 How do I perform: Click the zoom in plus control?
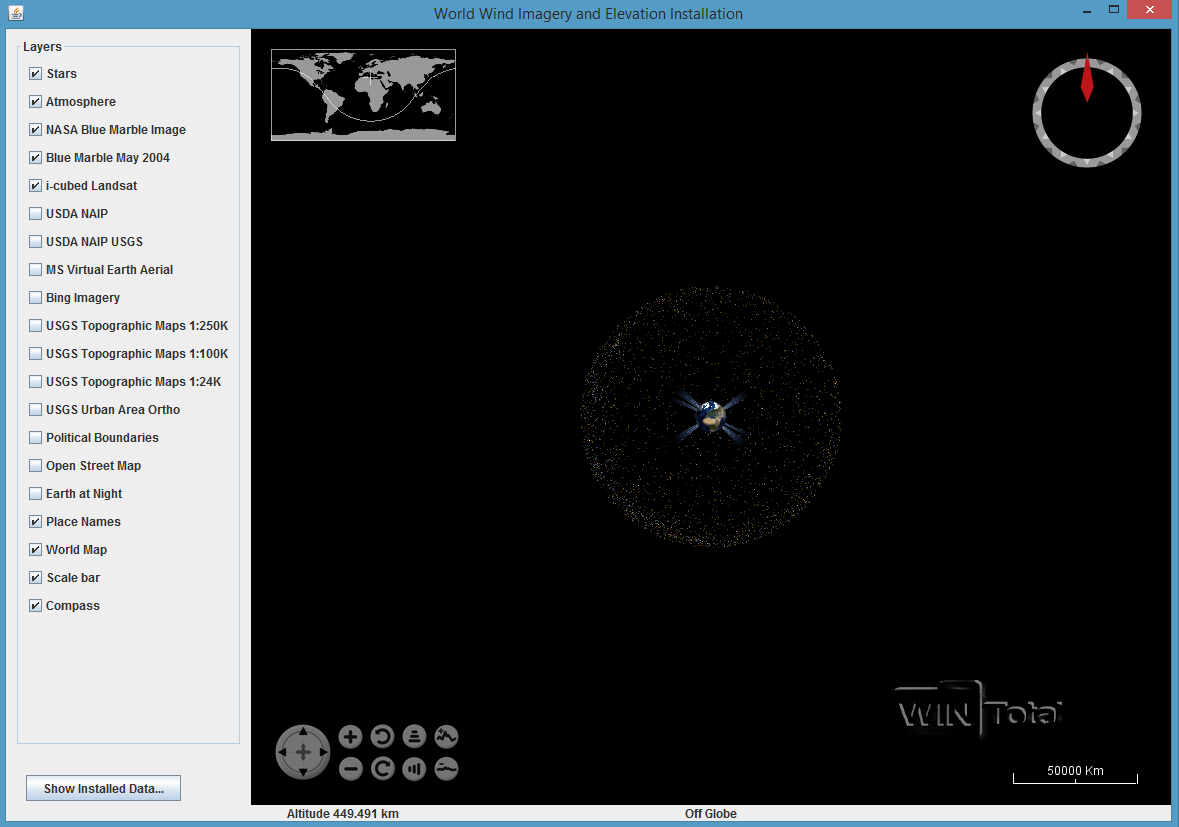pyautogui.click(x=350, y=737)
